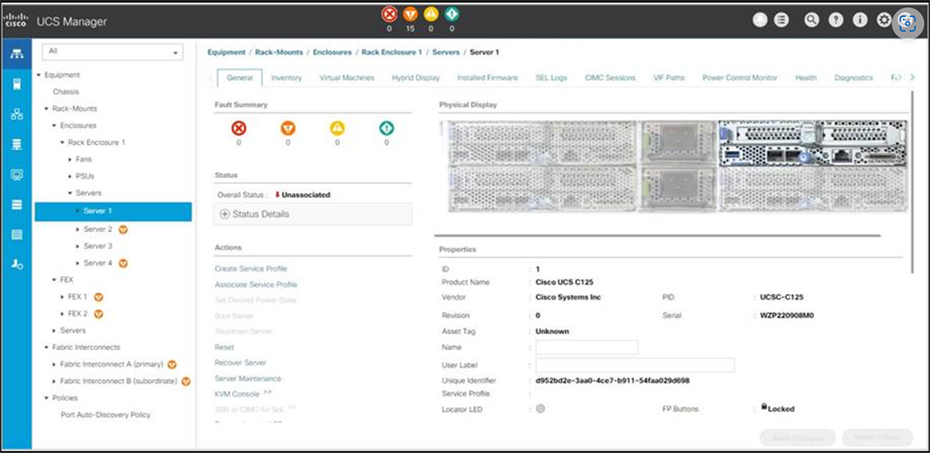
Task: Select Chassis in the tree
Action: [66, 92]
